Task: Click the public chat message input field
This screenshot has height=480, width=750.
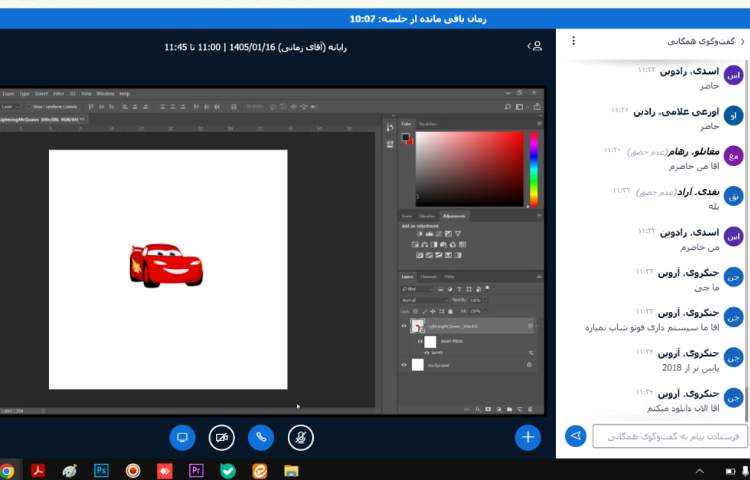Action: 670,436
